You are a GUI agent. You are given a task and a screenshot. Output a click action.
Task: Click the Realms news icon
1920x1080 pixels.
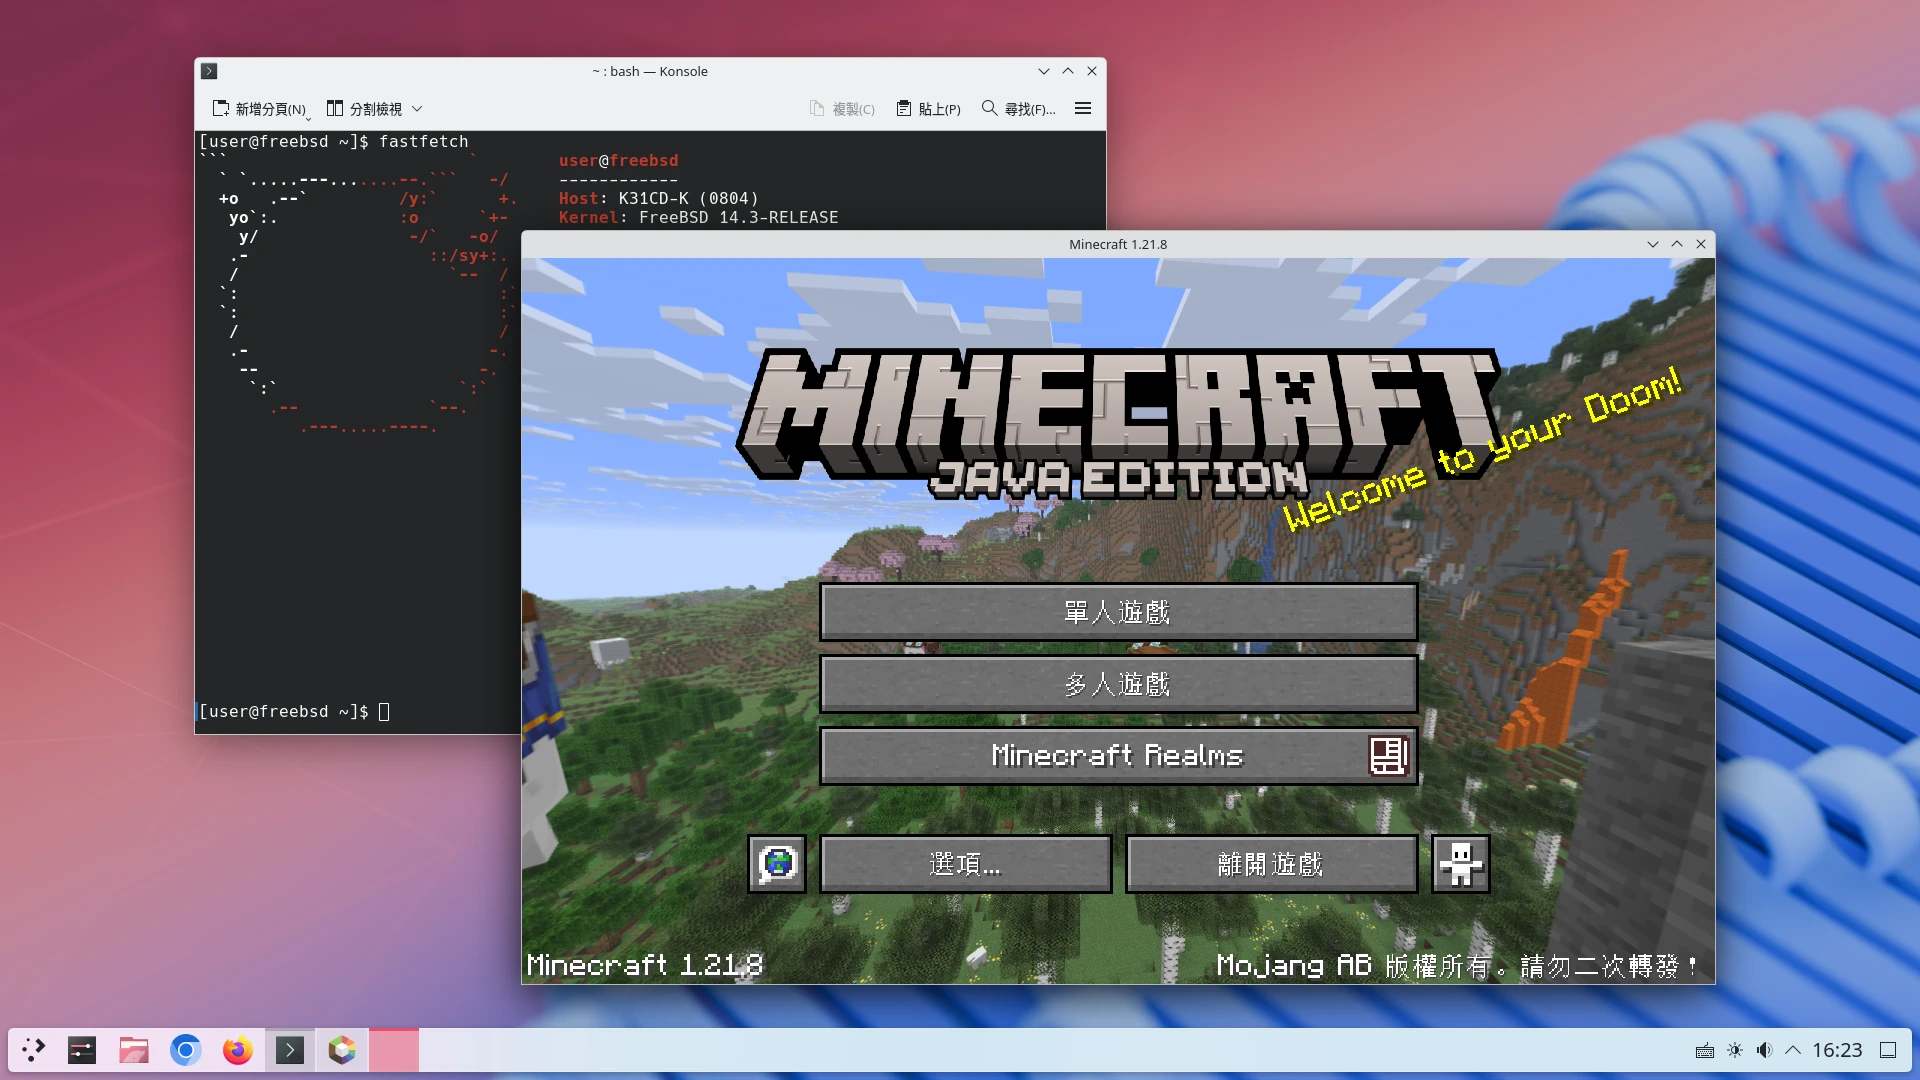click(1388, 756)
